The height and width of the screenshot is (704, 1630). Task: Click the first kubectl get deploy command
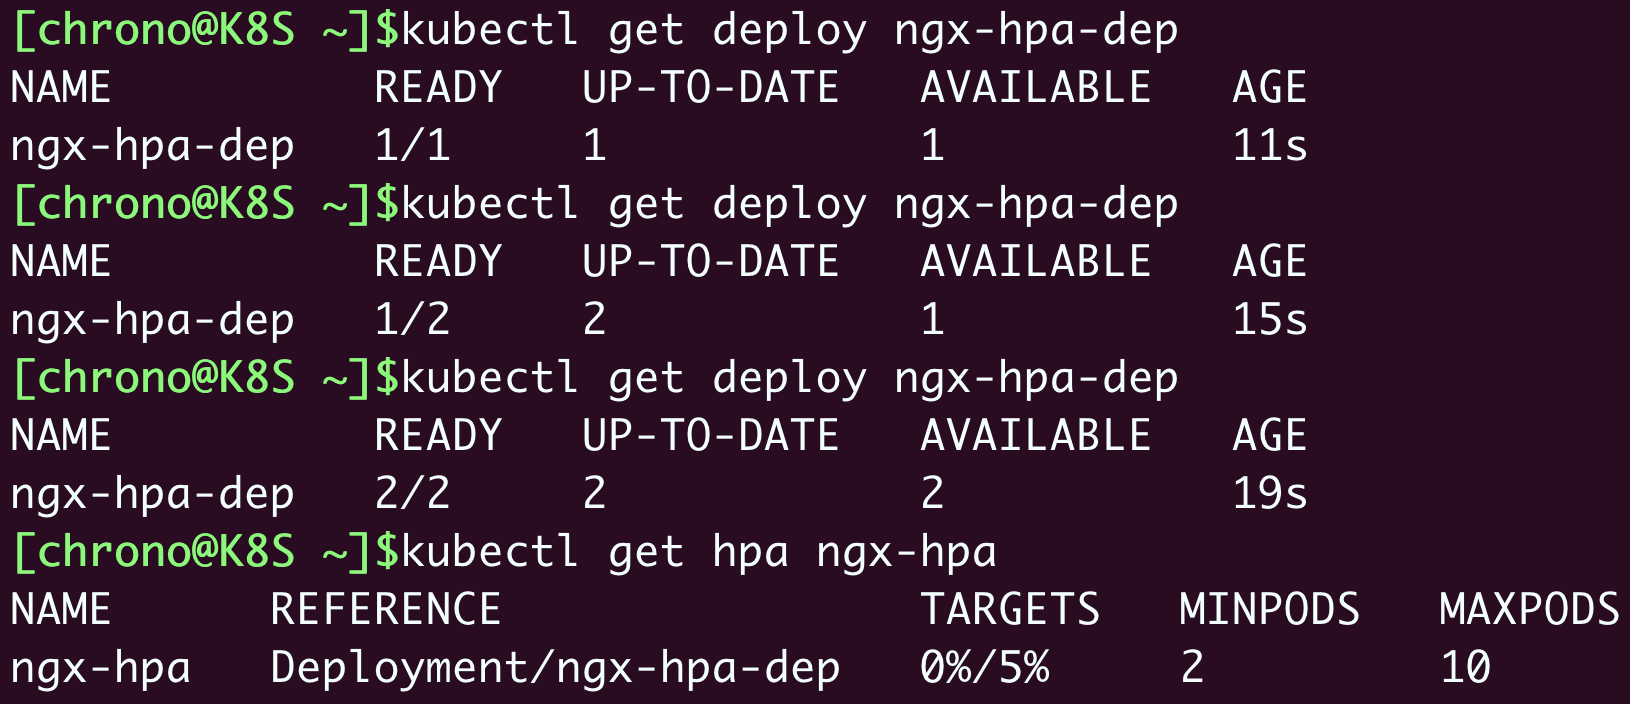click(789, 30)
